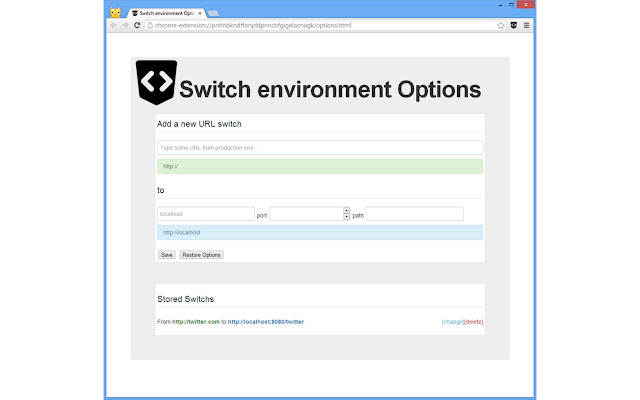The width and height of the screenshot is (640, 400).
Task: Maximize the browser window
Action: click(x=511, y=5)
